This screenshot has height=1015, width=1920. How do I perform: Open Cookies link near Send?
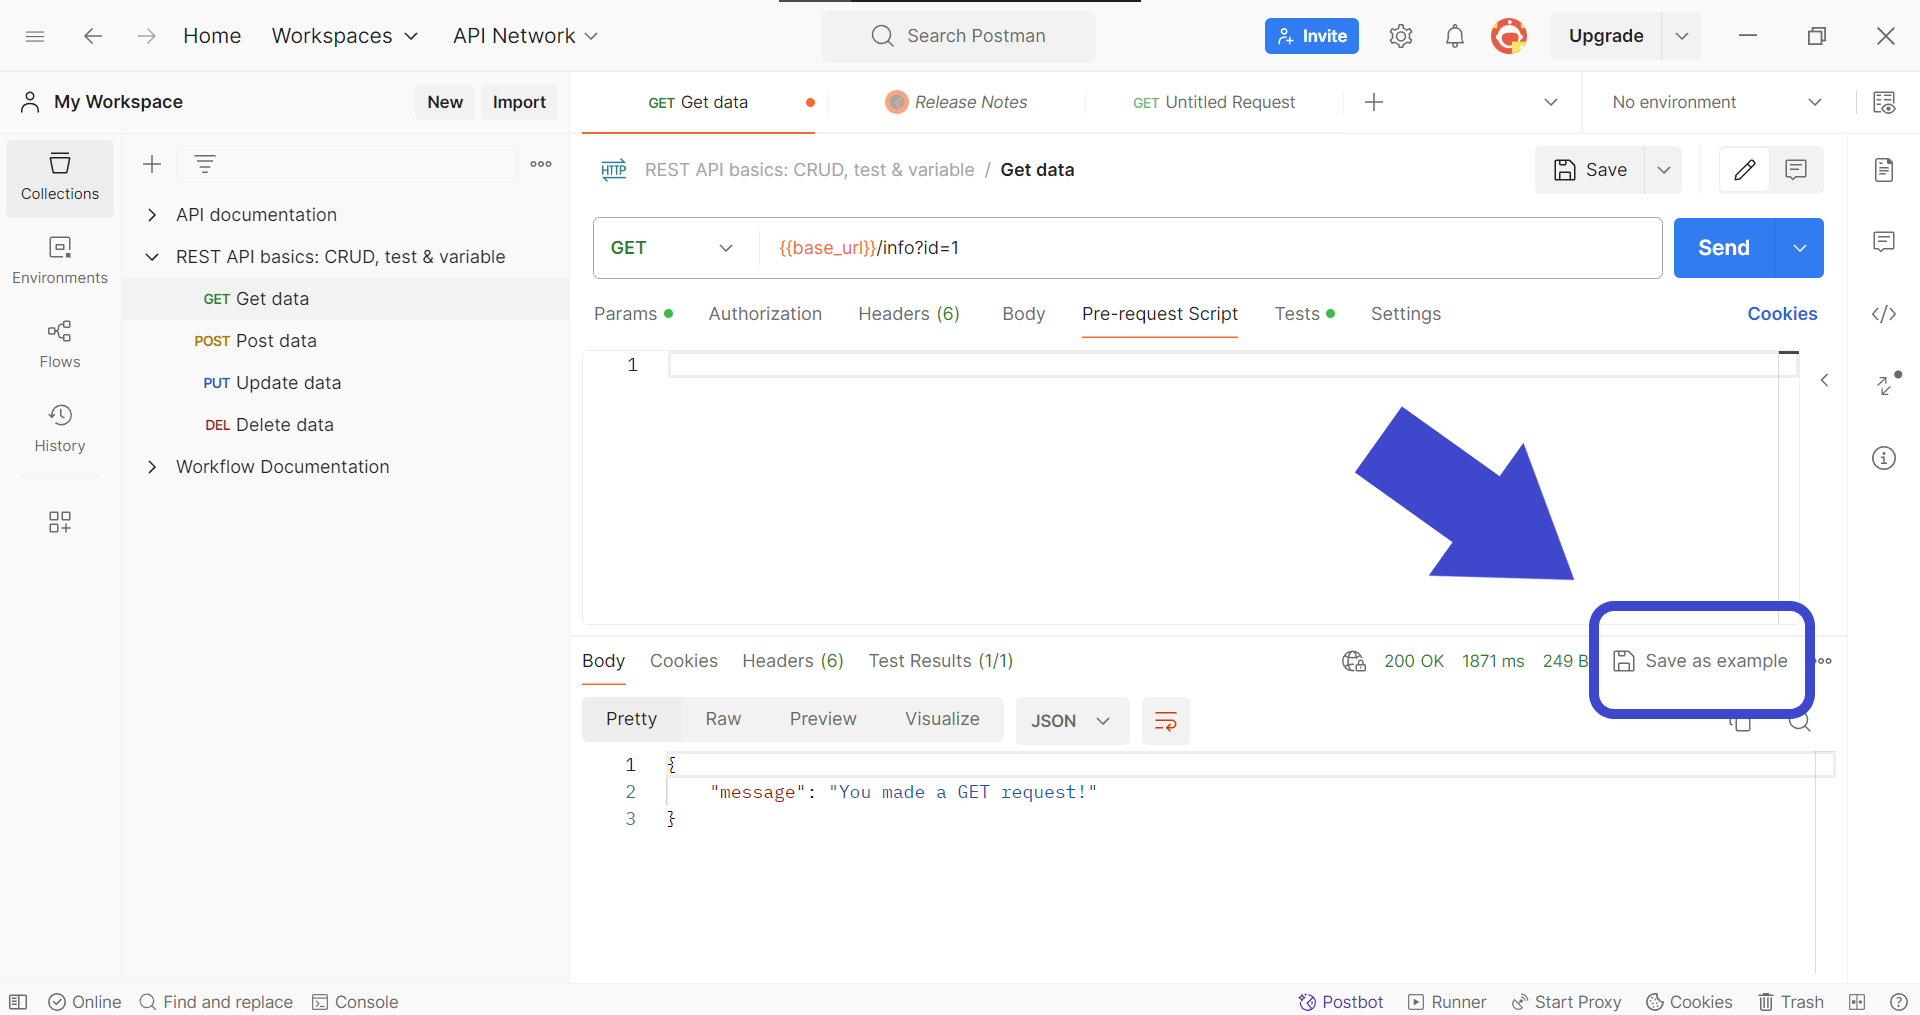[1782, 314]
